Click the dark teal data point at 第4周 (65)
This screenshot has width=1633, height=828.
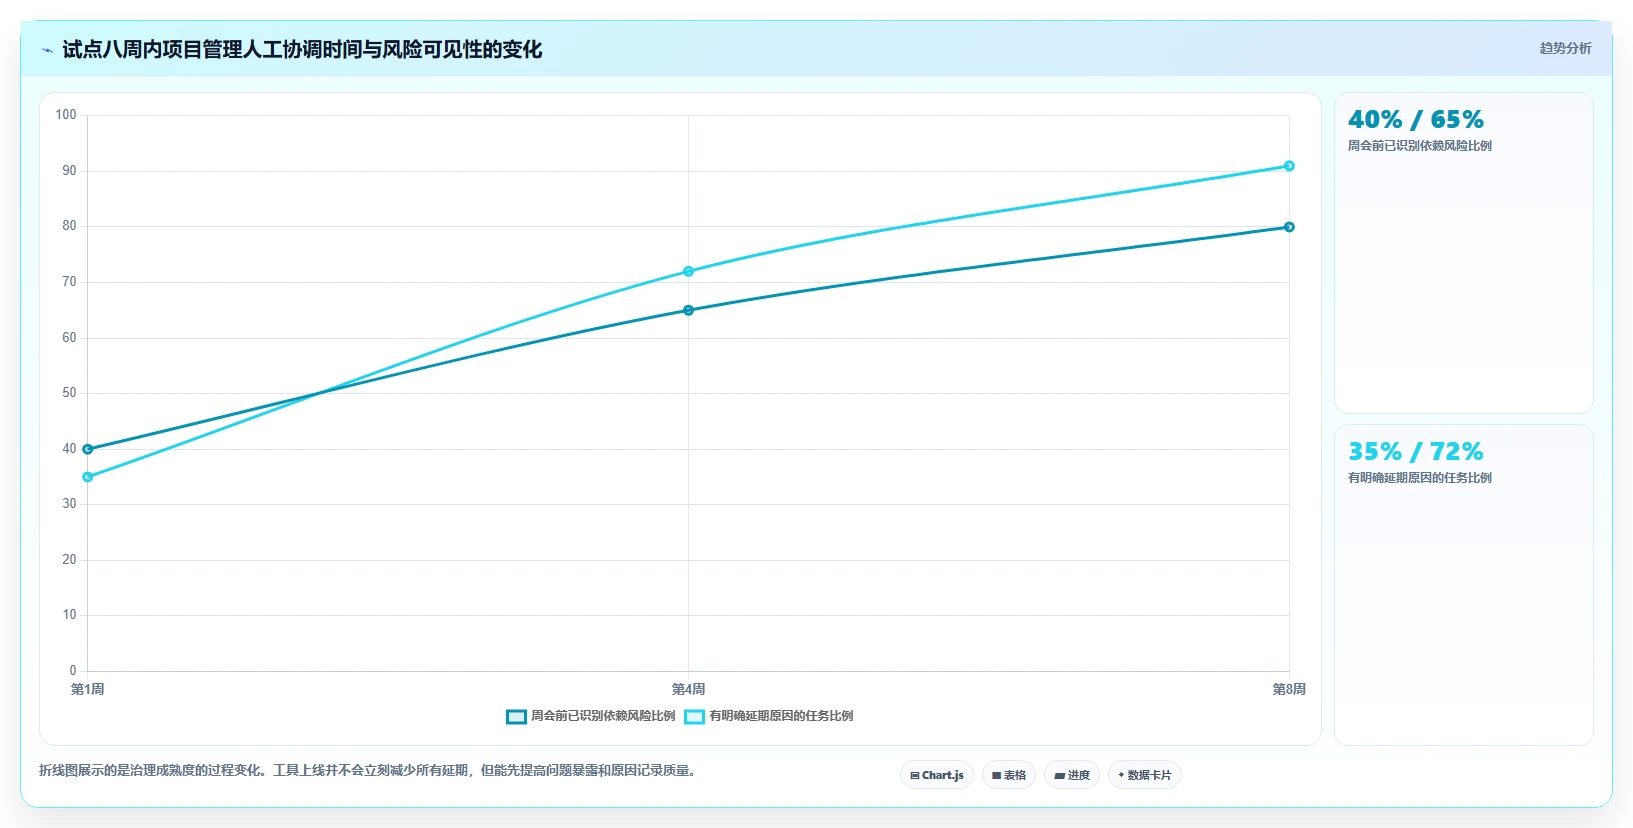(x=688, y=310)
